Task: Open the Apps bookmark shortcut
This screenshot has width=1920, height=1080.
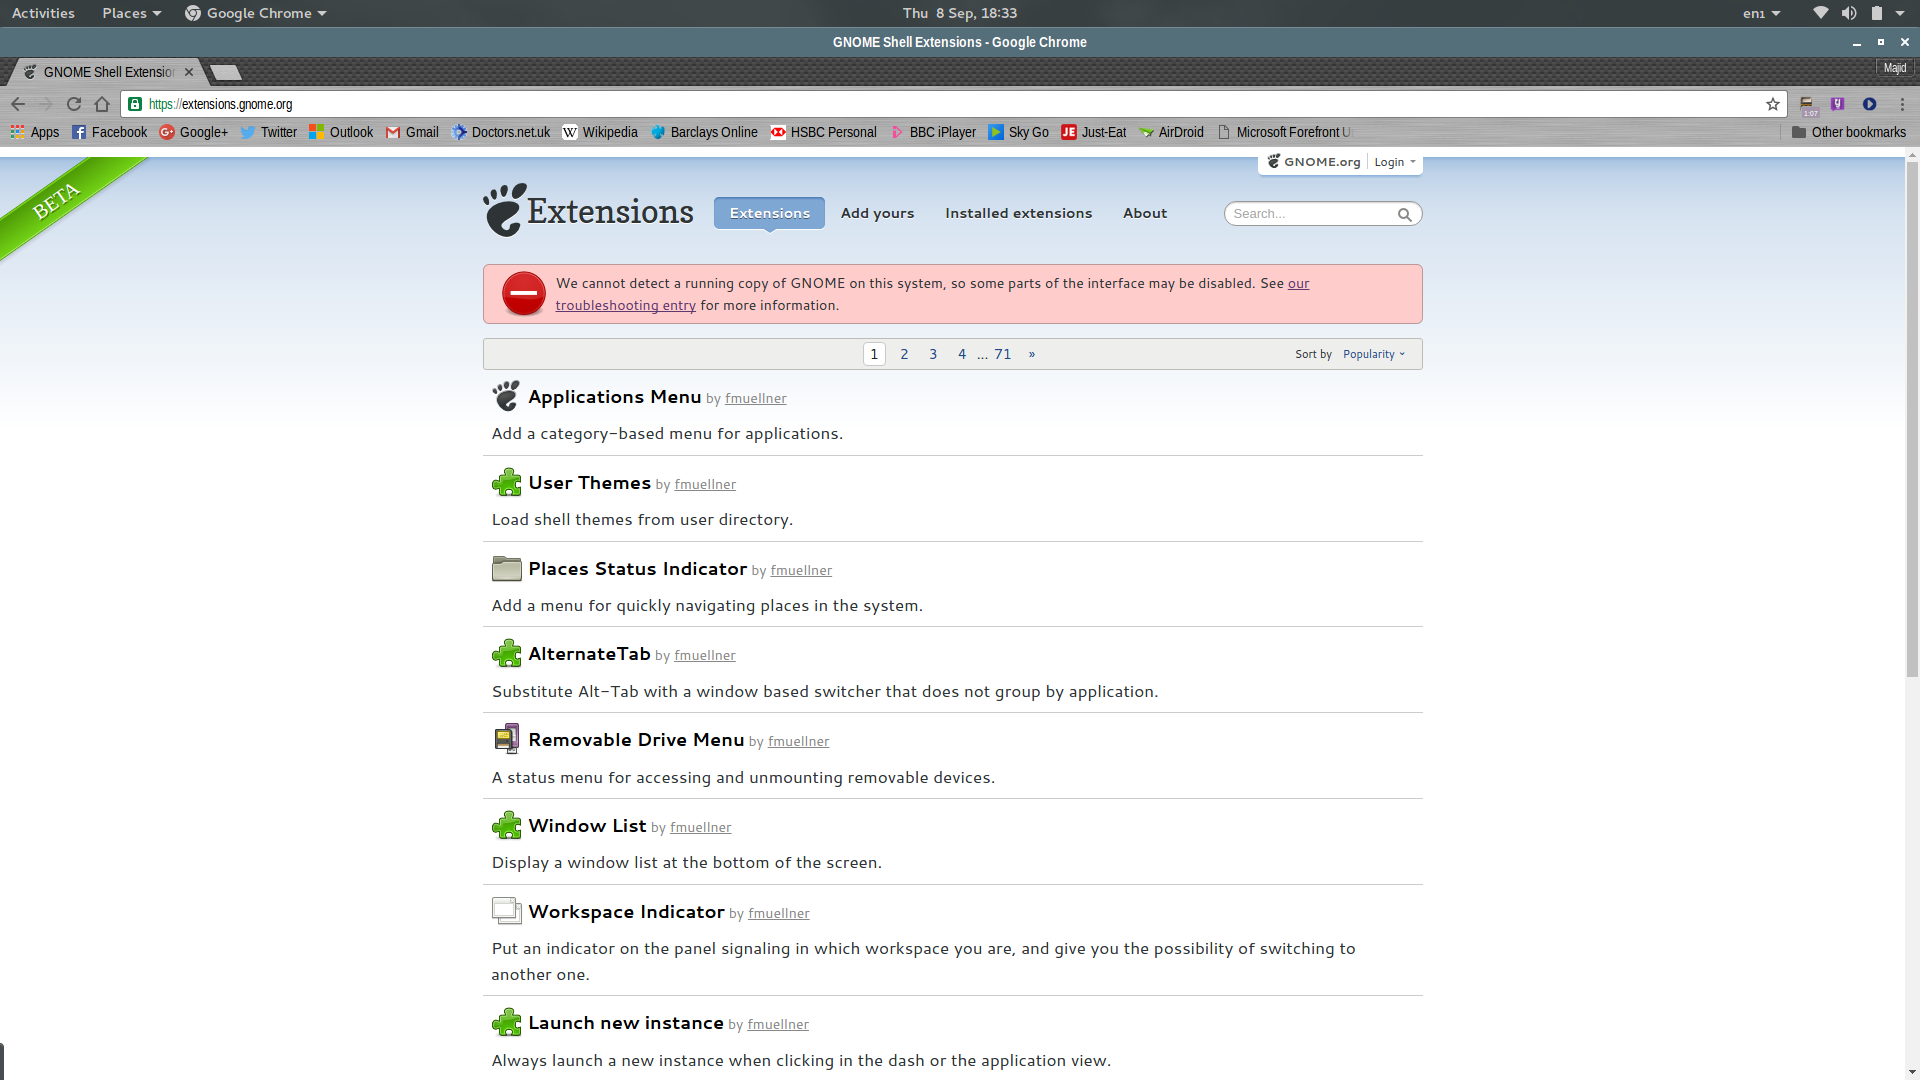Action: [x=34, y=132]
